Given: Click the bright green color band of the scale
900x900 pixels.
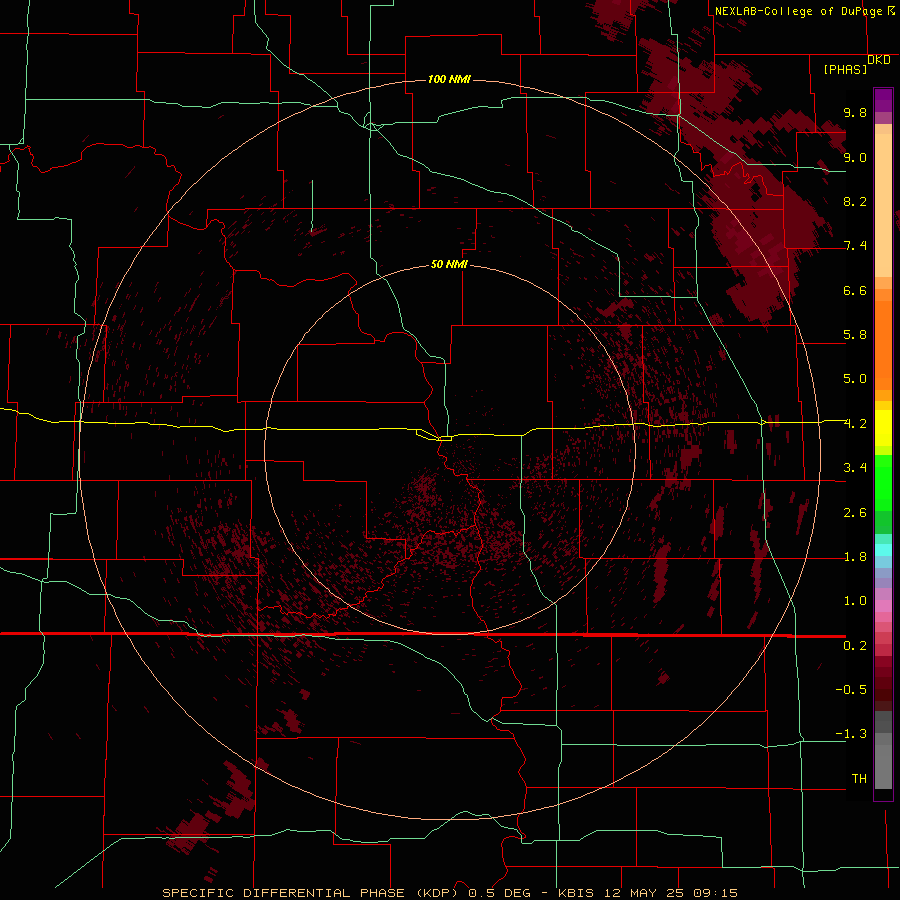Looking at the screenshot, I should point(883,482).
